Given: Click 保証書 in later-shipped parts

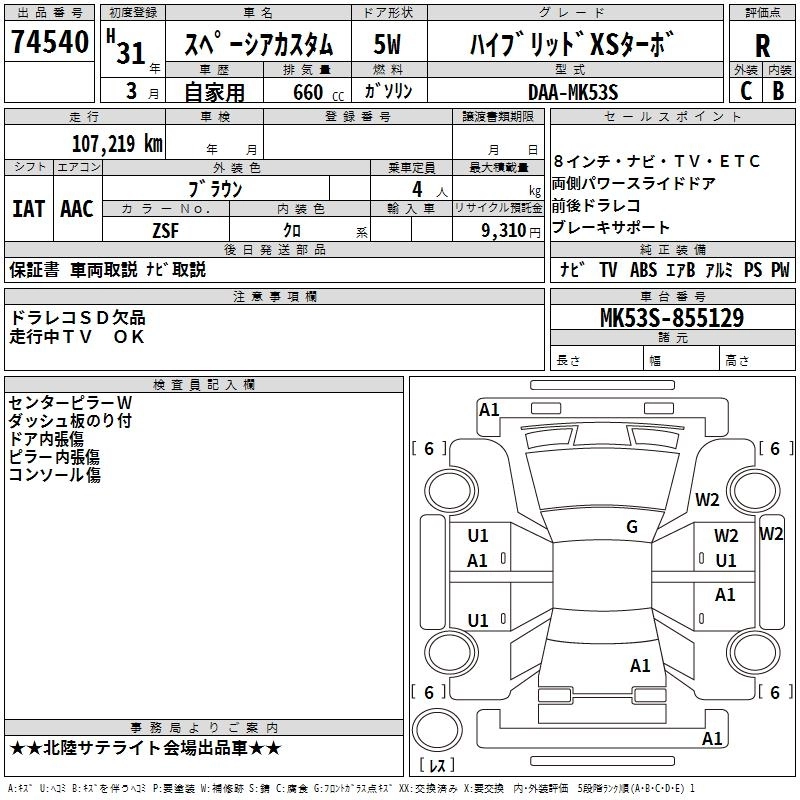Looking at the screenshot, I should coord(34,269).
